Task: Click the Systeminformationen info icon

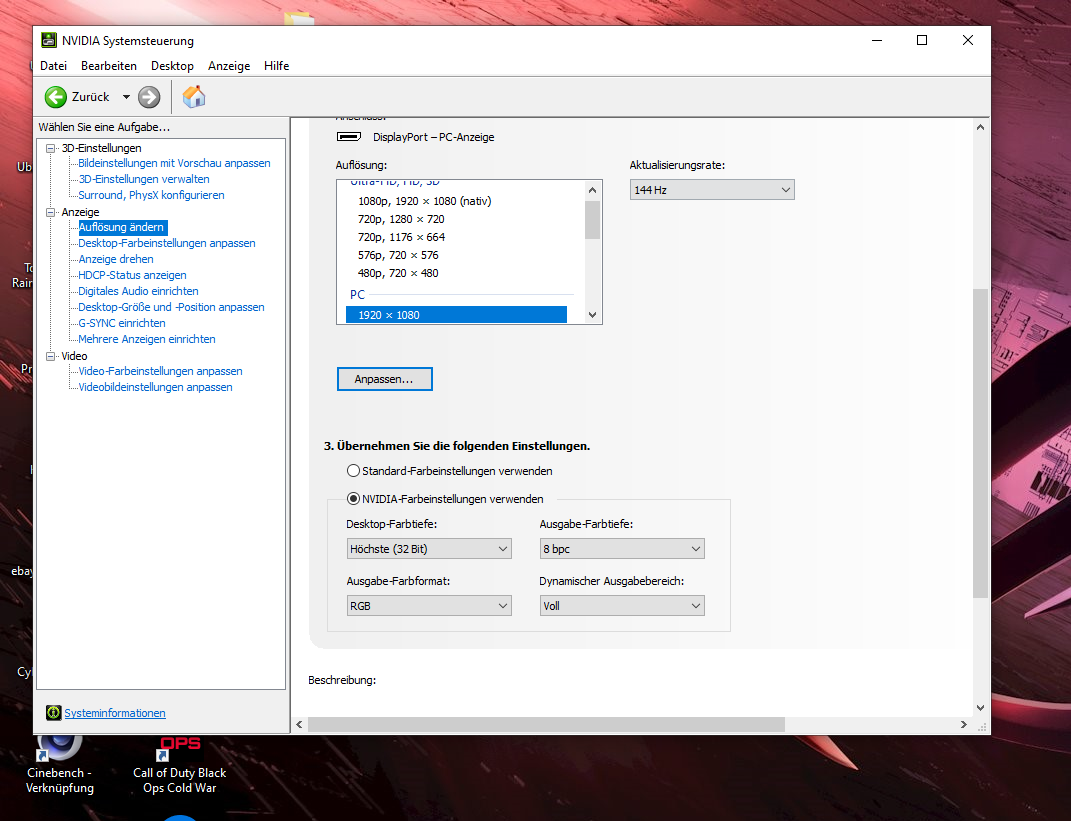Action: 53,713
